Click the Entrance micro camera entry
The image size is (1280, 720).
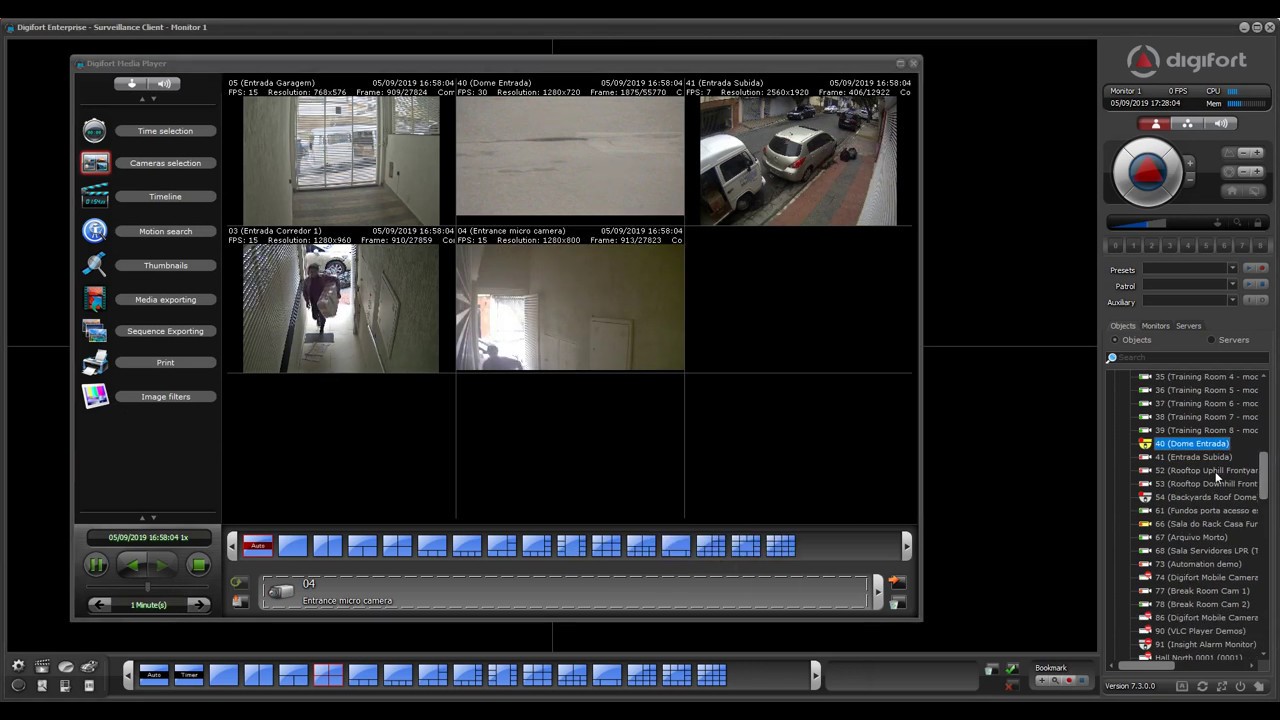click(565, 592)
